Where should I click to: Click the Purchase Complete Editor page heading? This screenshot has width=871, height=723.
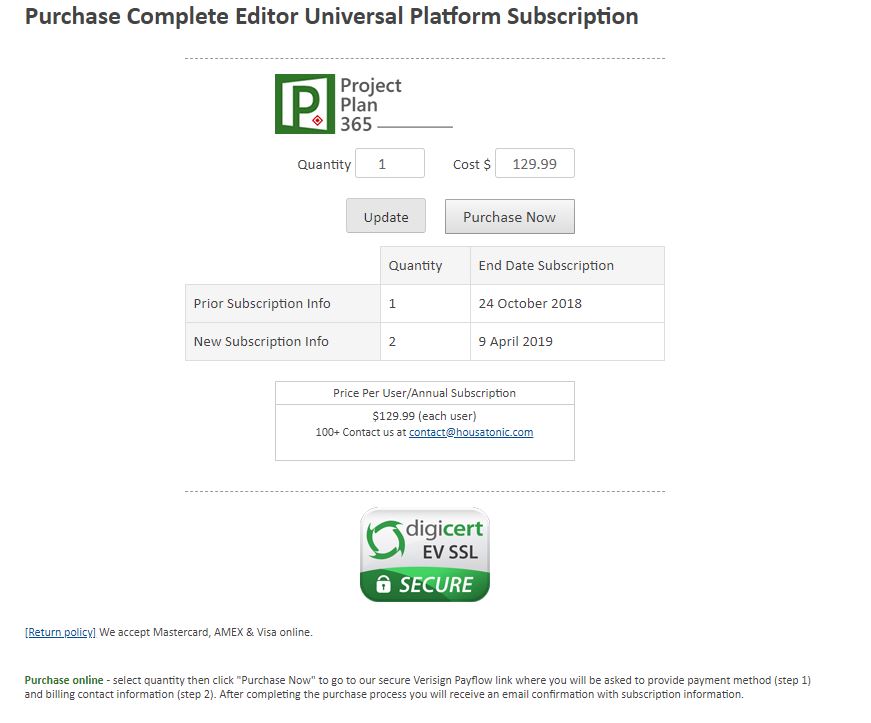click(332, 16)
